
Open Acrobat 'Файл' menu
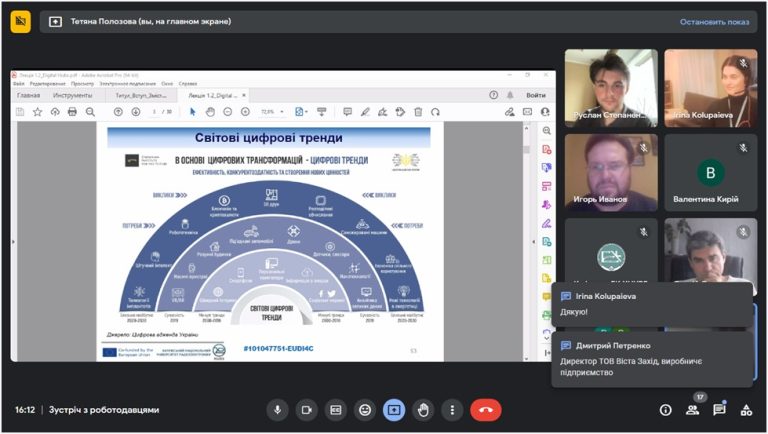tap(19, 84)
